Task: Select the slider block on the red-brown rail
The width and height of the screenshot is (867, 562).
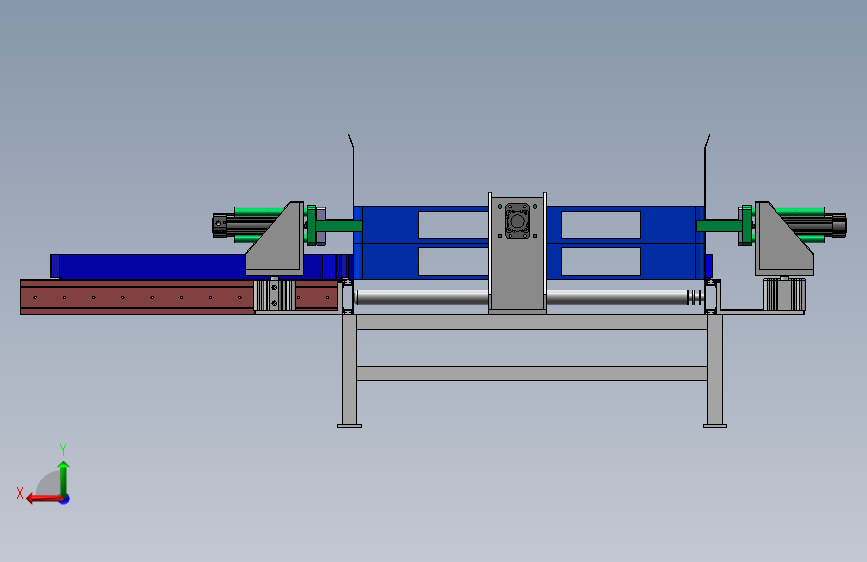Action: 274,295
